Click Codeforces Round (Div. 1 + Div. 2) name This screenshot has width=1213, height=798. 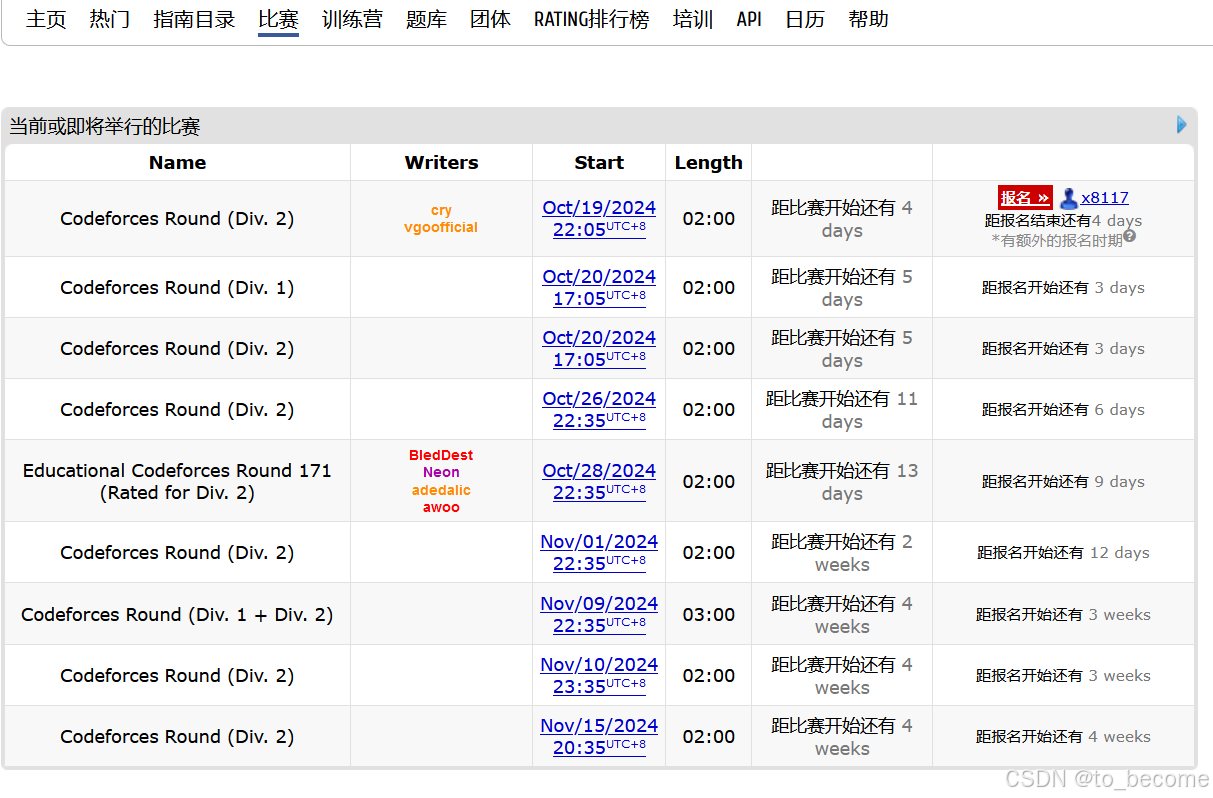coord(177,614)
